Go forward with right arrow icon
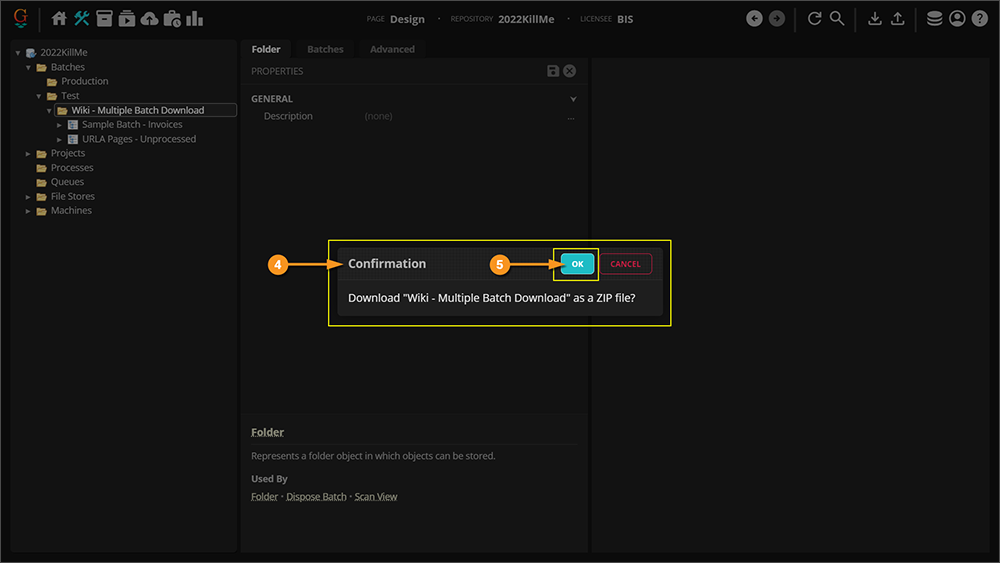This screenshot has width=1000, height=563. coord(777,18)
